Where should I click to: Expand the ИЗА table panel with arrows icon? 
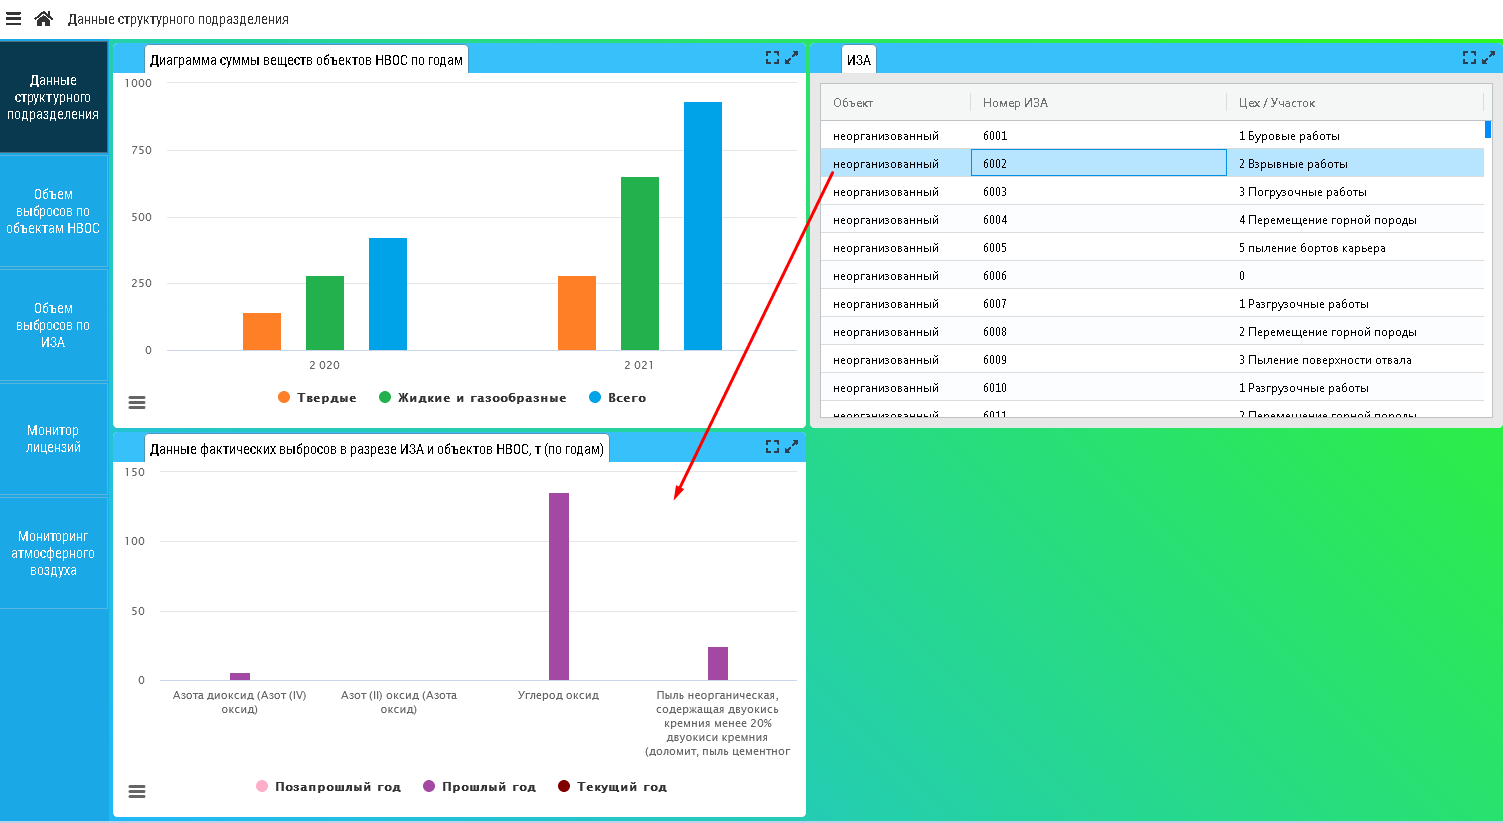pos(1488,58)
